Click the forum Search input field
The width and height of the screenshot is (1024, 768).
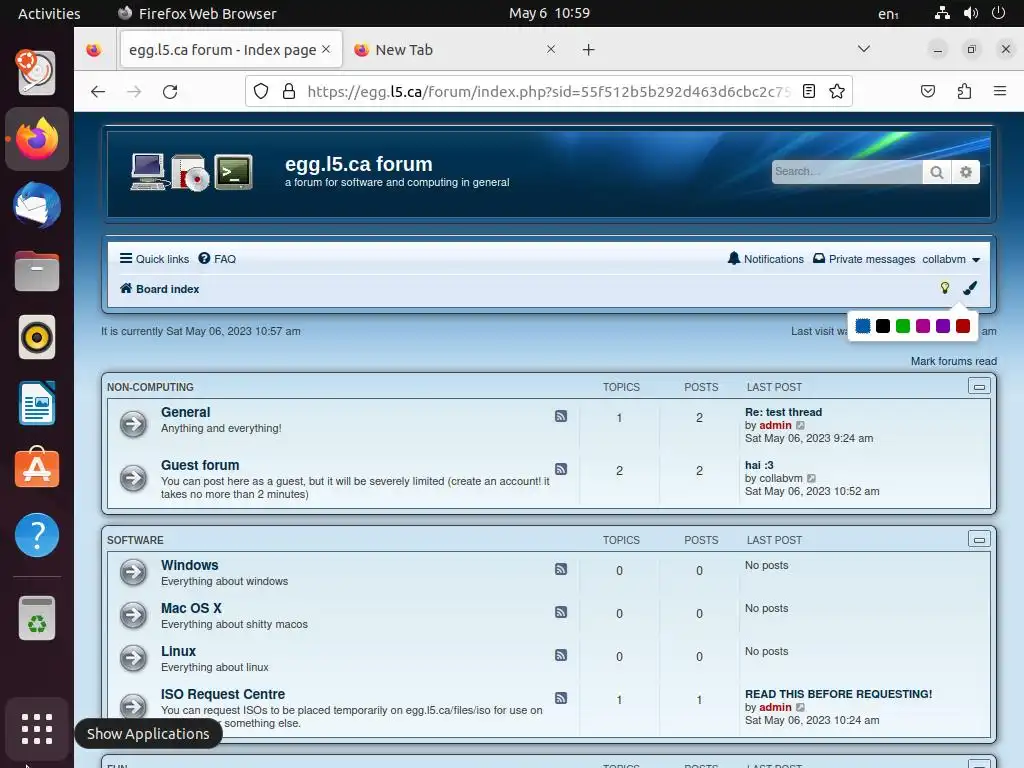847,172
